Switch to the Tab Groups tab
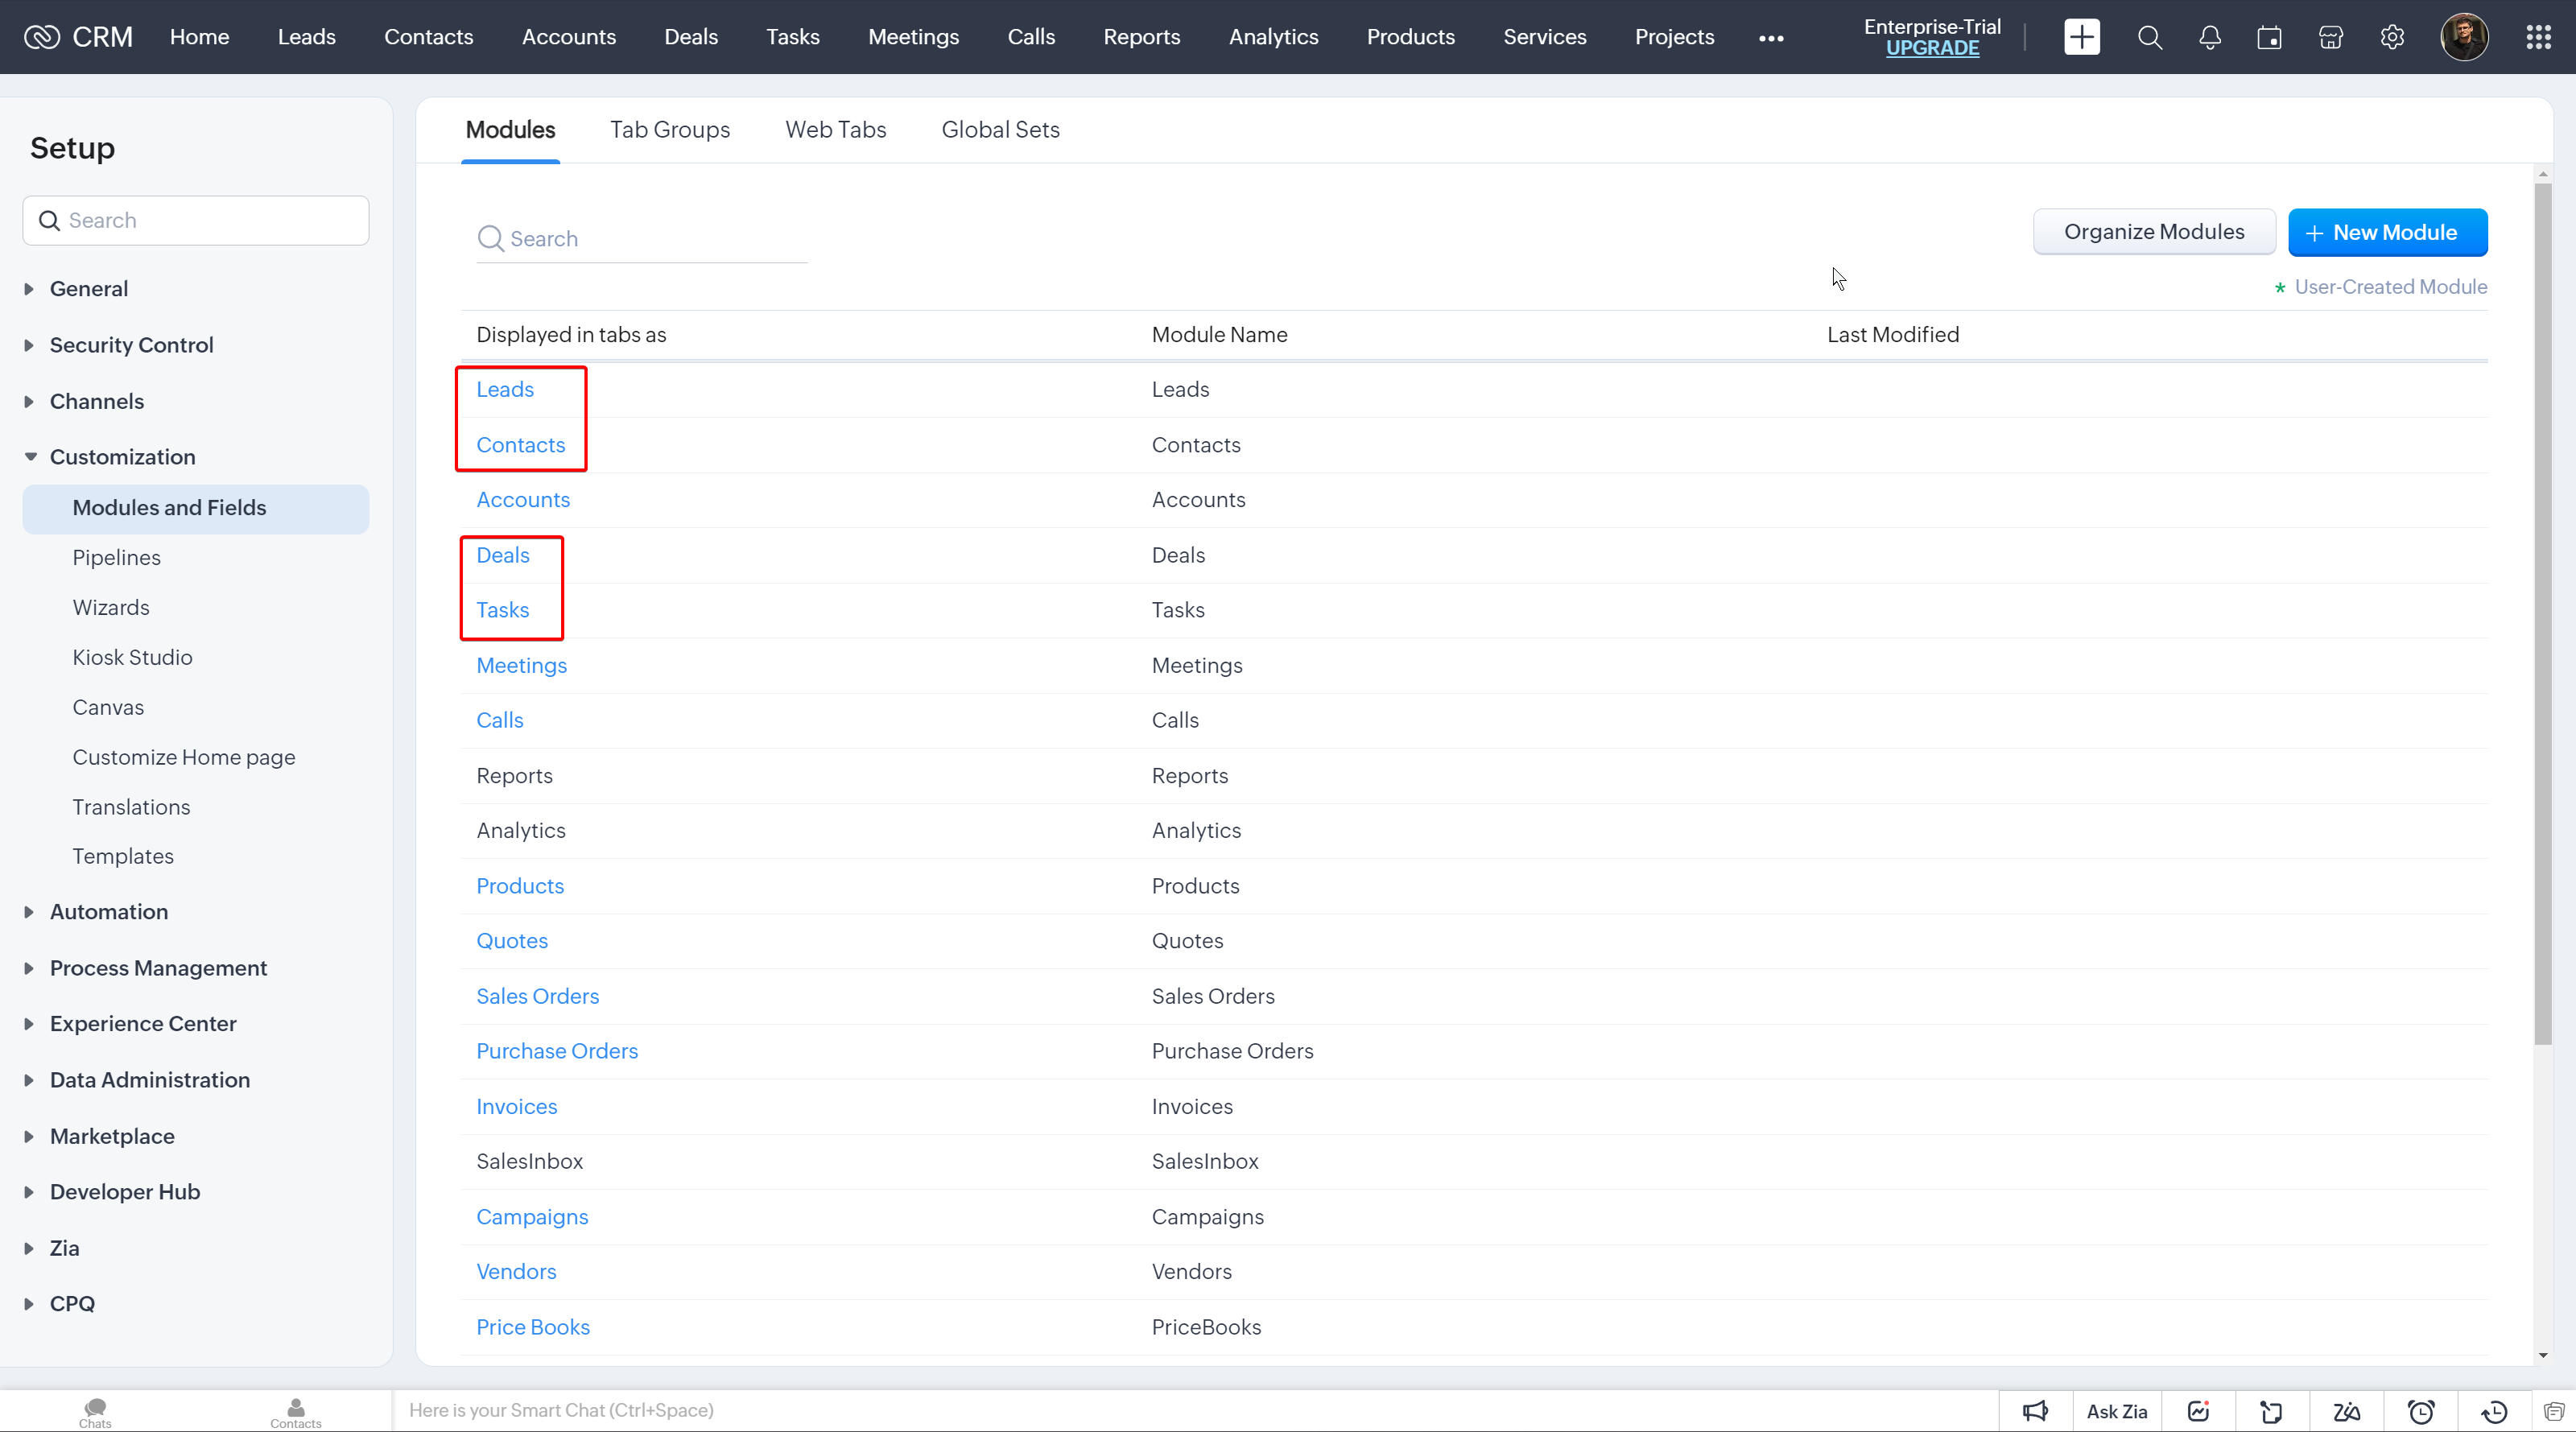The height and width of the screenshot is (1432, 2576). pyautogui.click(x=670, y=130)
